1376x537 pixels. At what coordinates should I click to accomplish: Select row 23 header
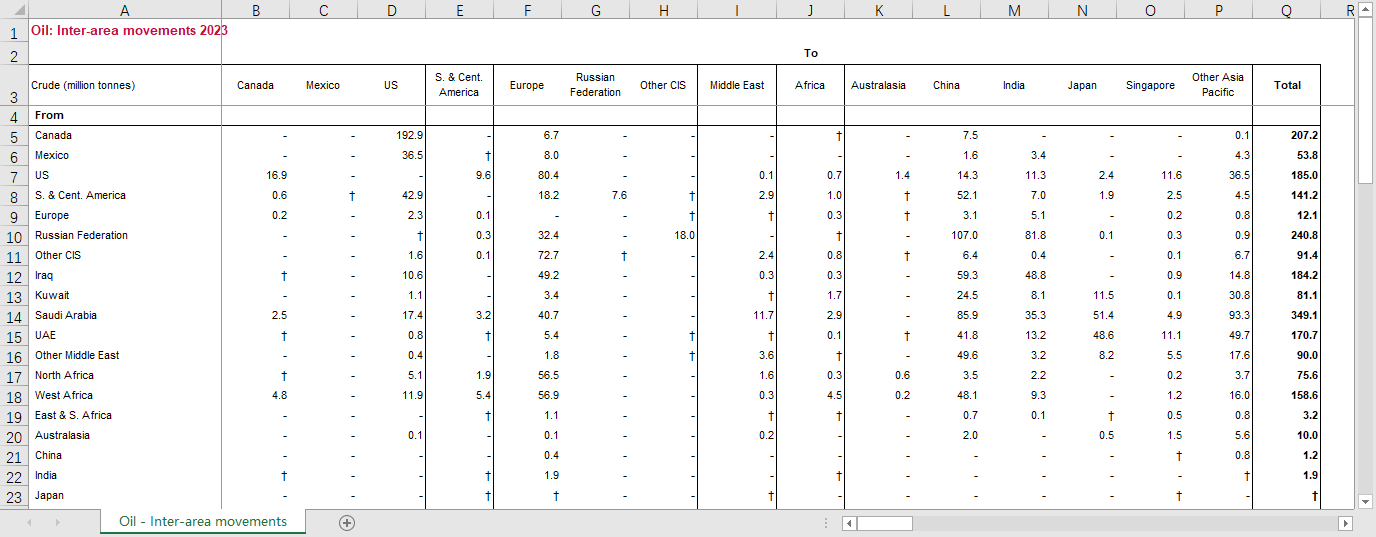tap(13, 496)
